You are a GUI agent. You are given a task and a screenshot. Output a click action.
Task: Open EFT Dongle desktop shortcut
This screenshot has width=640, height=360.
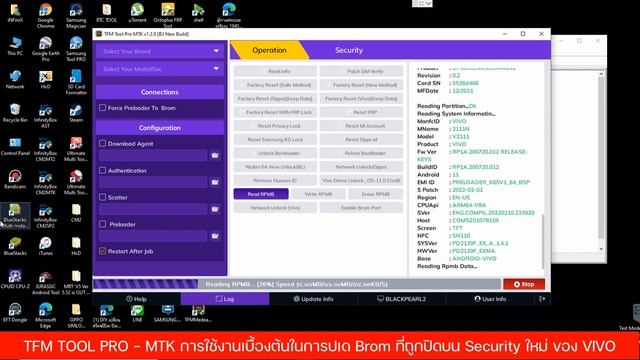pos(15,313)
